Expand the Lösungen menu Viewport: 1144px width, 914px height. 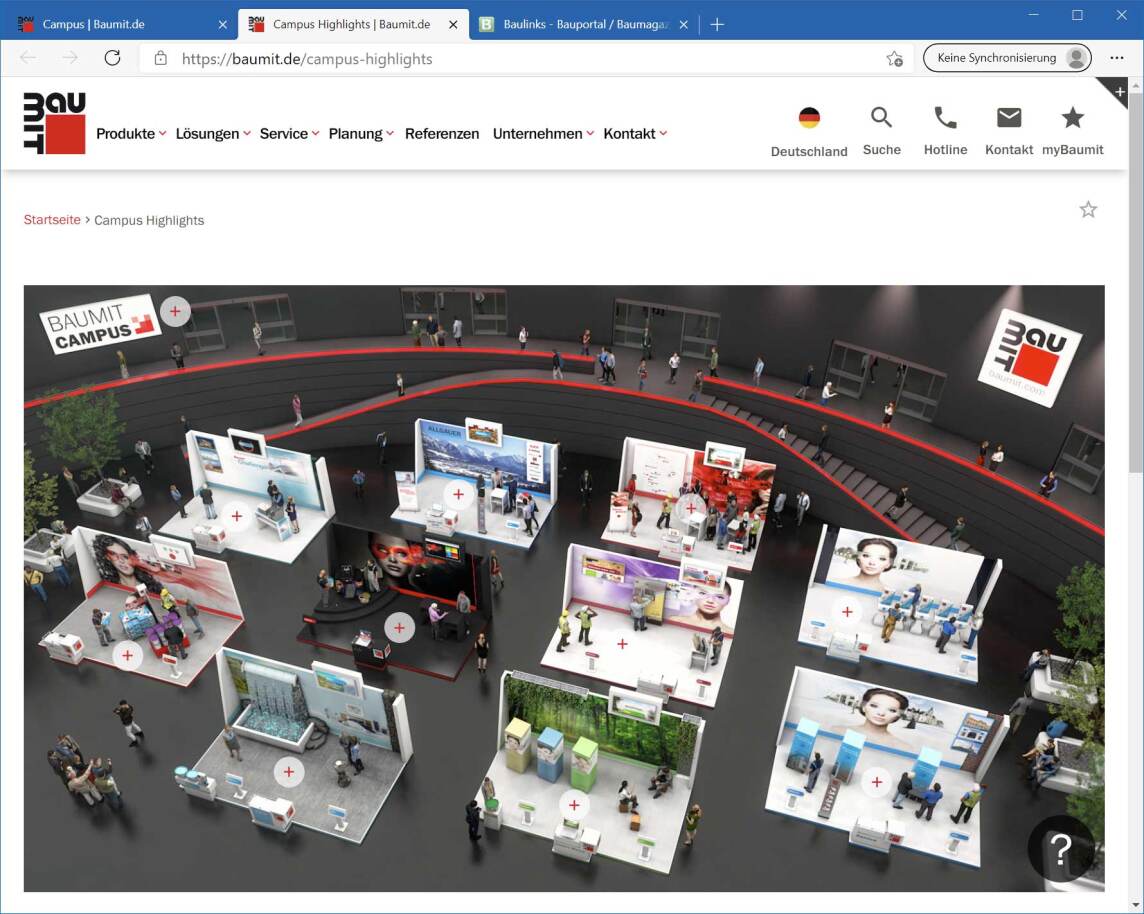[213, 133]
